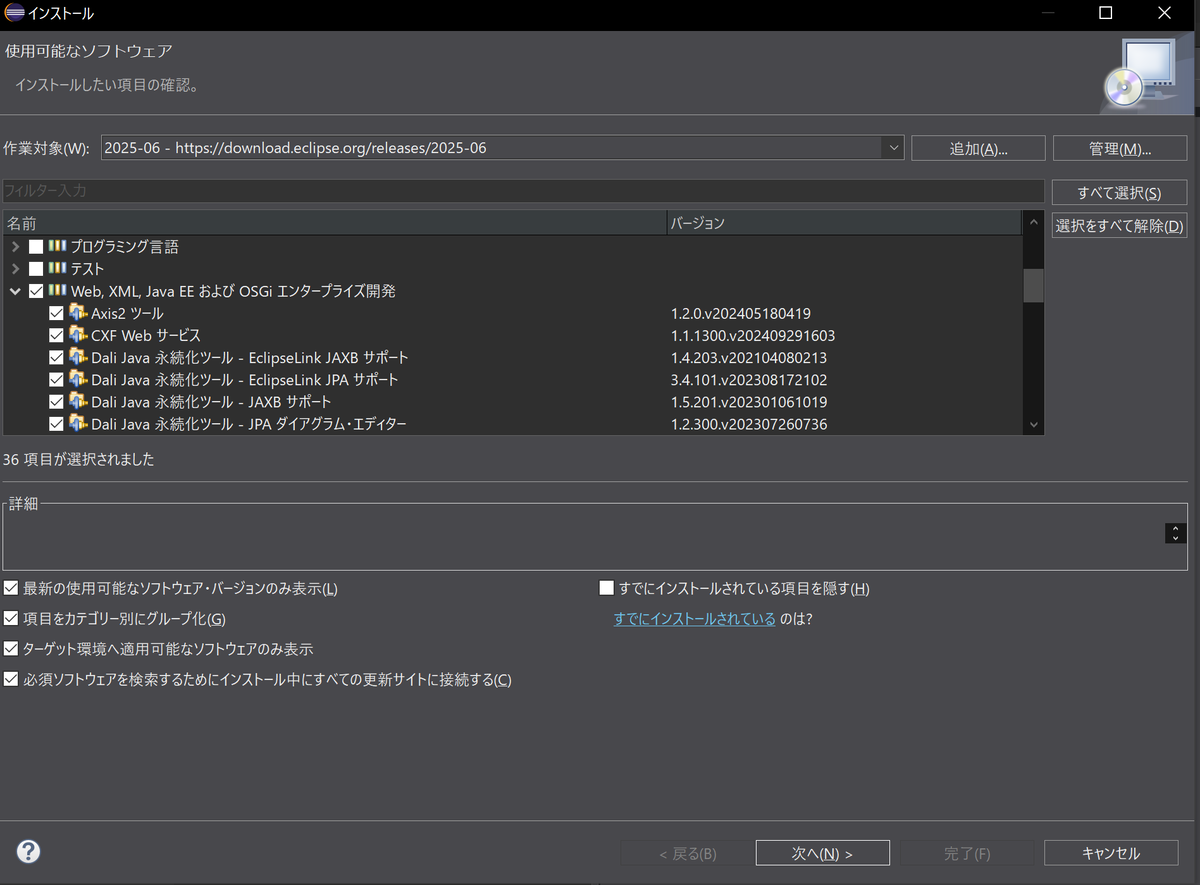Expand the テスト category
The height and width of the screenshot is (885, 1200).
pyautogui.click(x=15, y=269)
